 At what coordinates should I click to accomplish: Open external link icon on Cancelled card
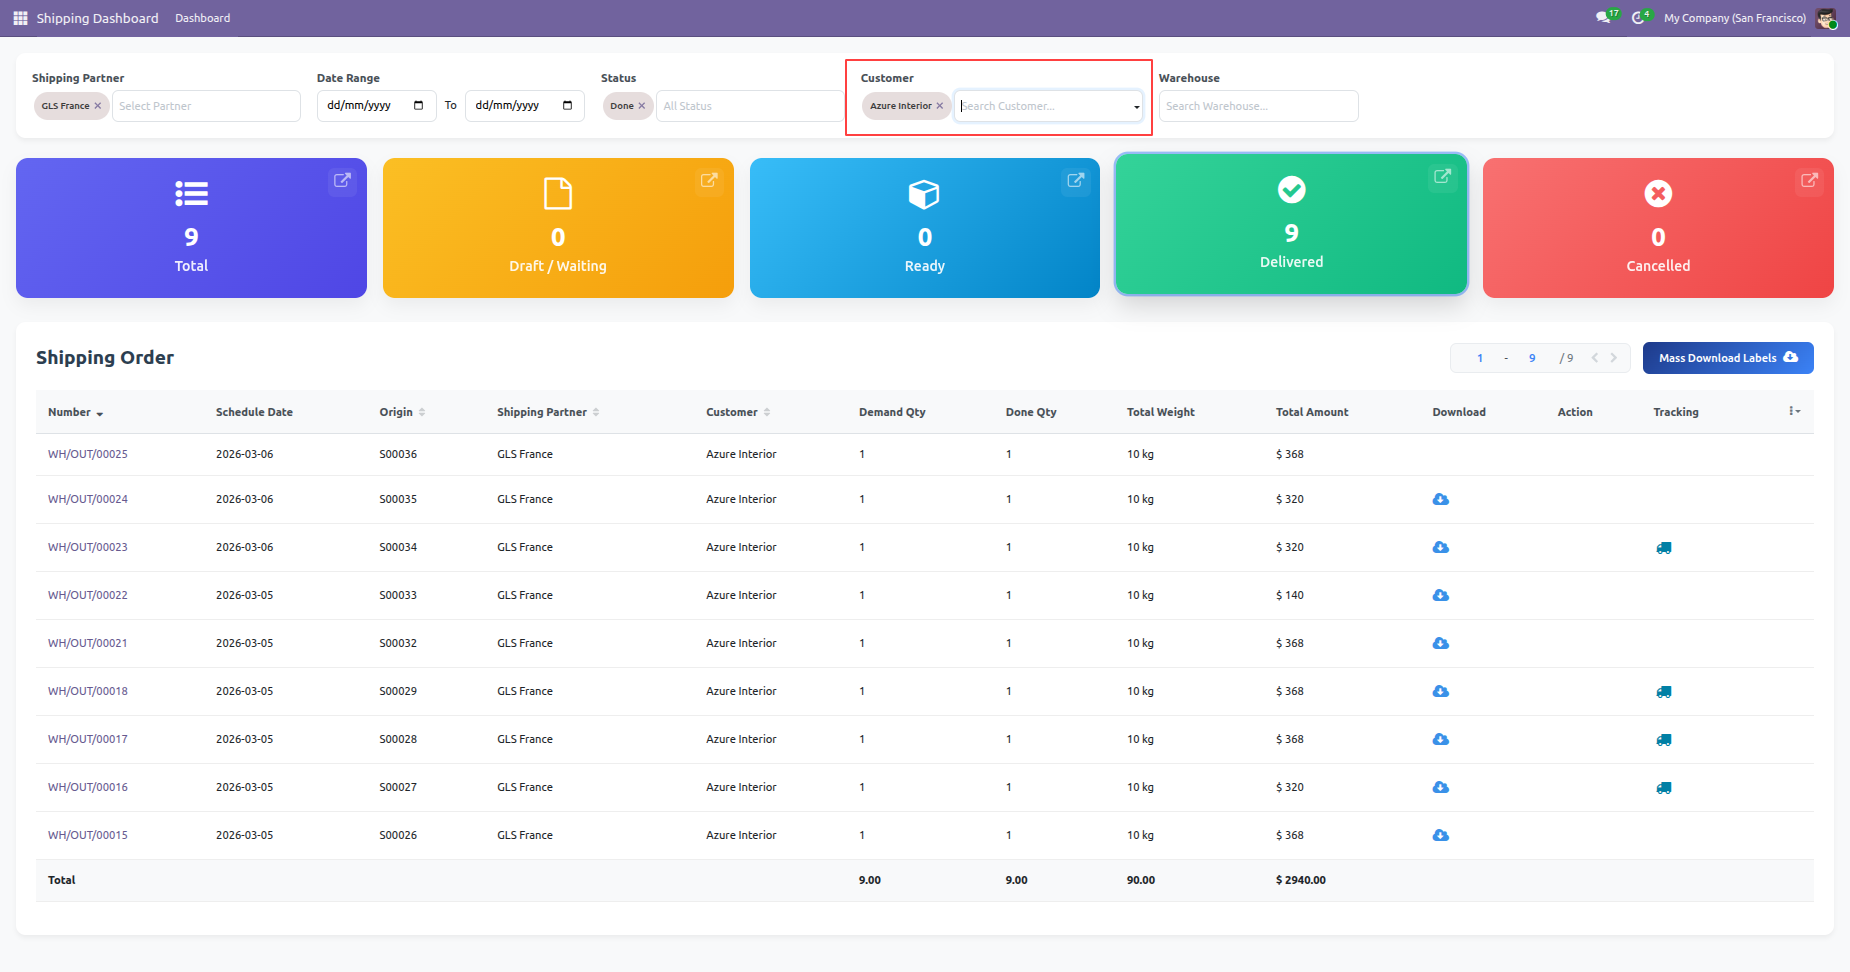coord(1809,181)
